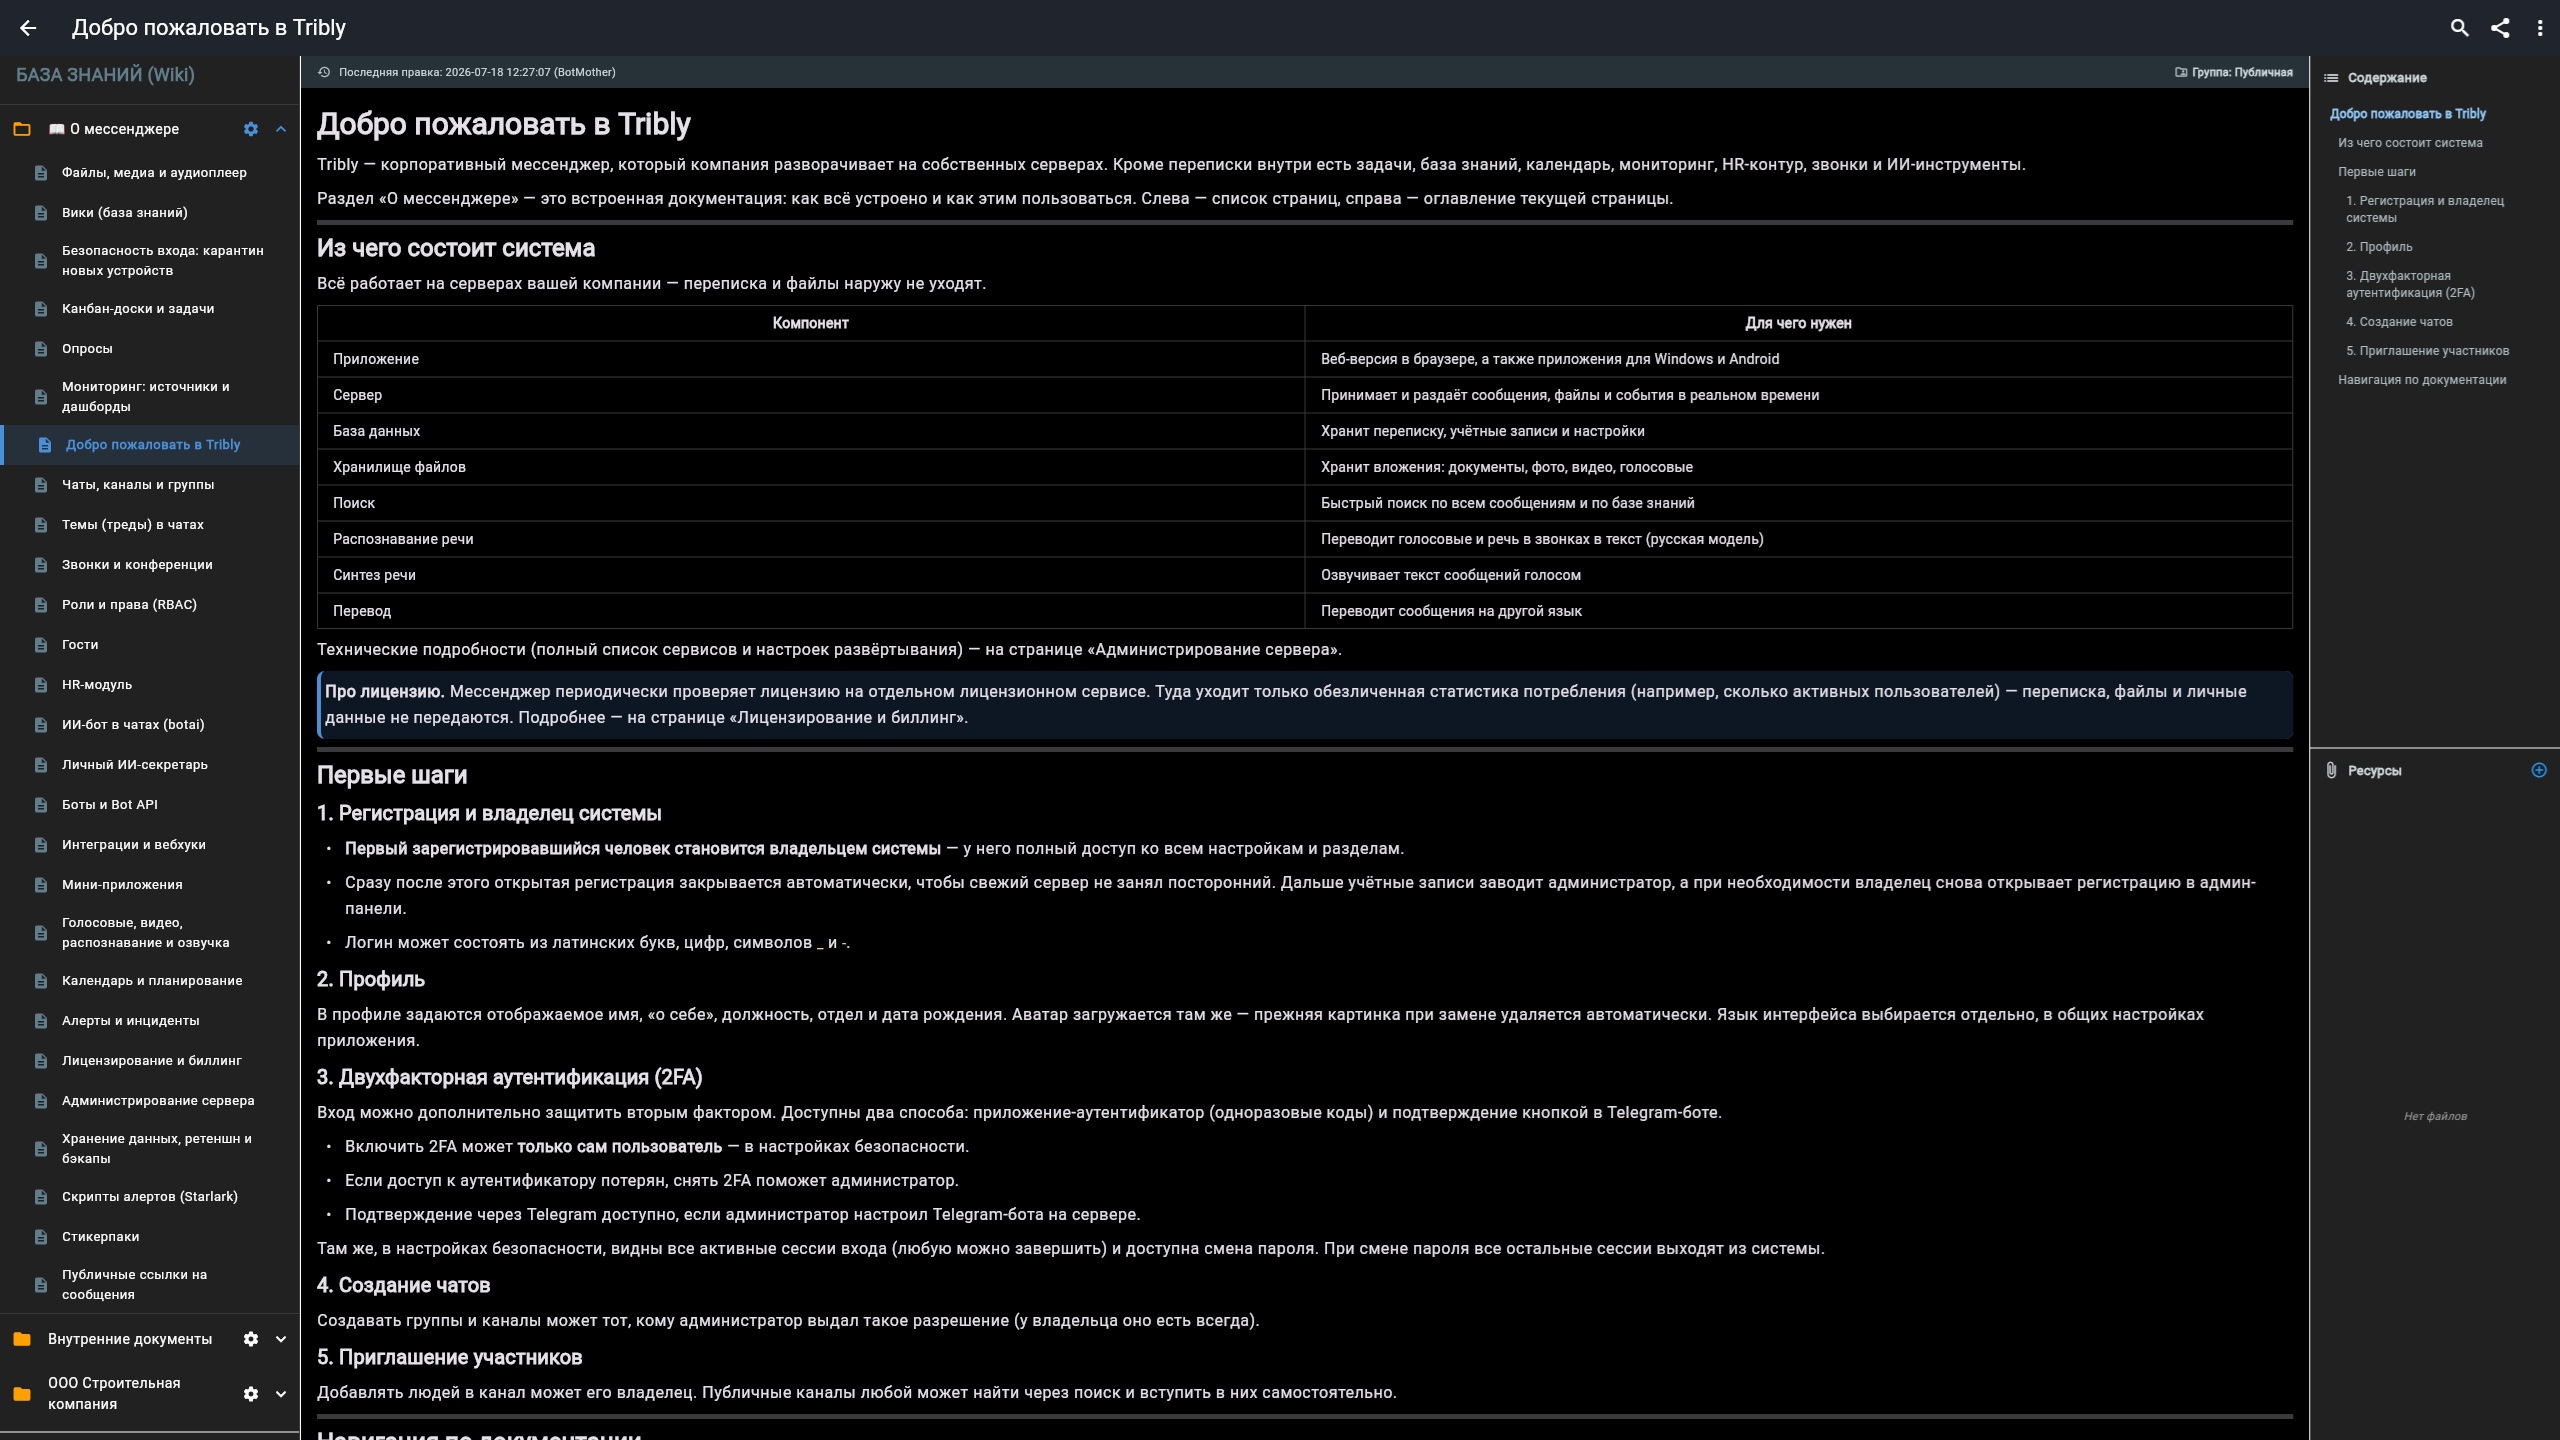Screen dimensions: 2560x1440
Task: Open settings gear for «ООО Строительная компания»
Action: [251, 1394]
